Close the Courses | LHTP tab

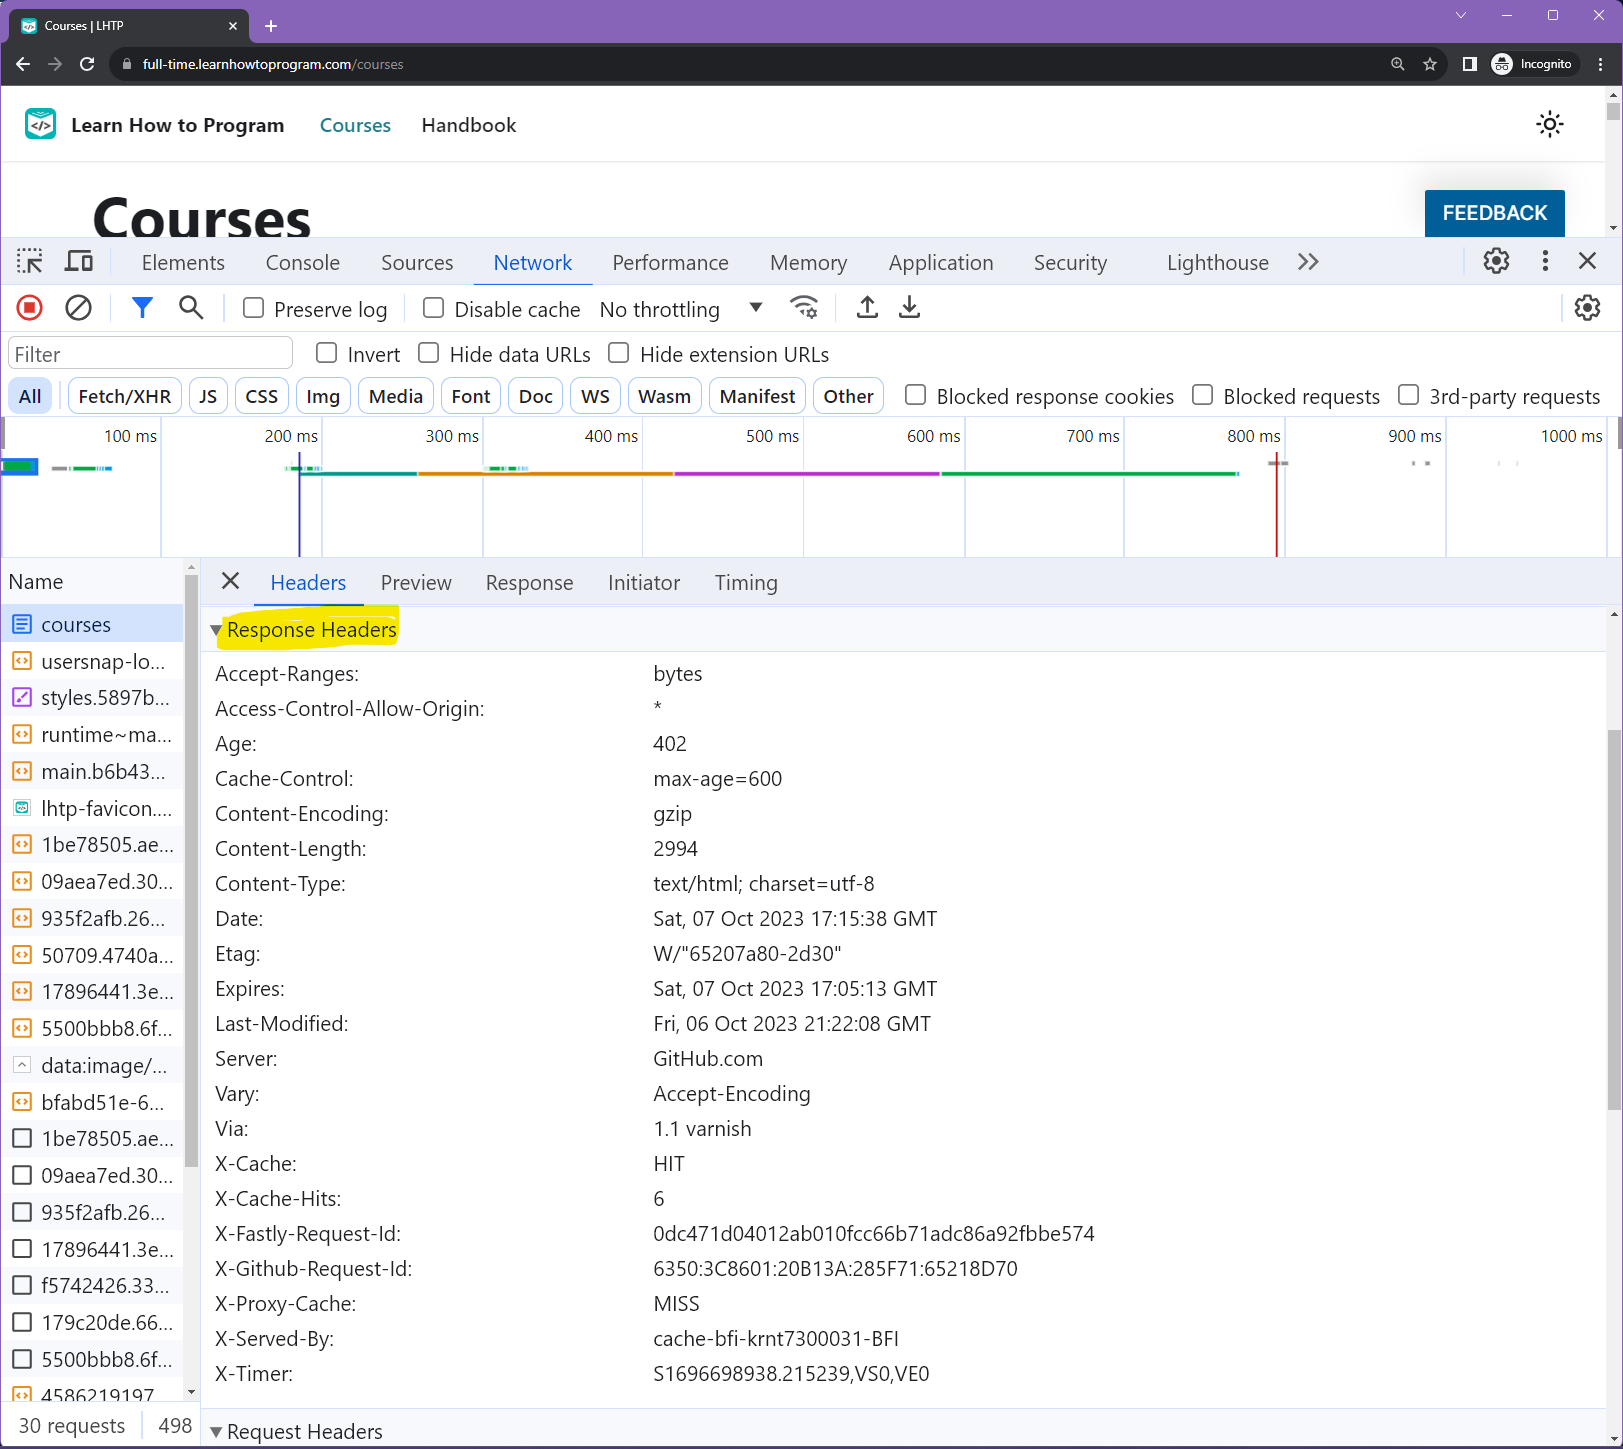click(x=233, y=26)
